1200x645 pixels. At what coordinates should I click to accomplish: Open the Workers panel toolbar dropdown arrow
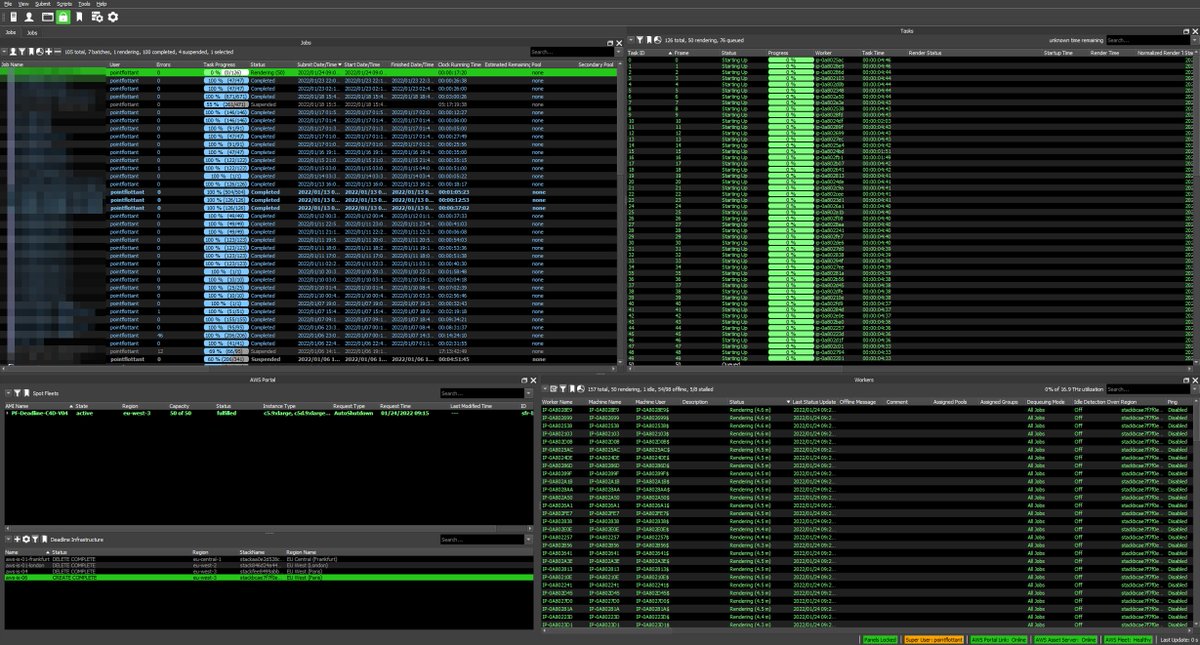[x=545, y=389]
